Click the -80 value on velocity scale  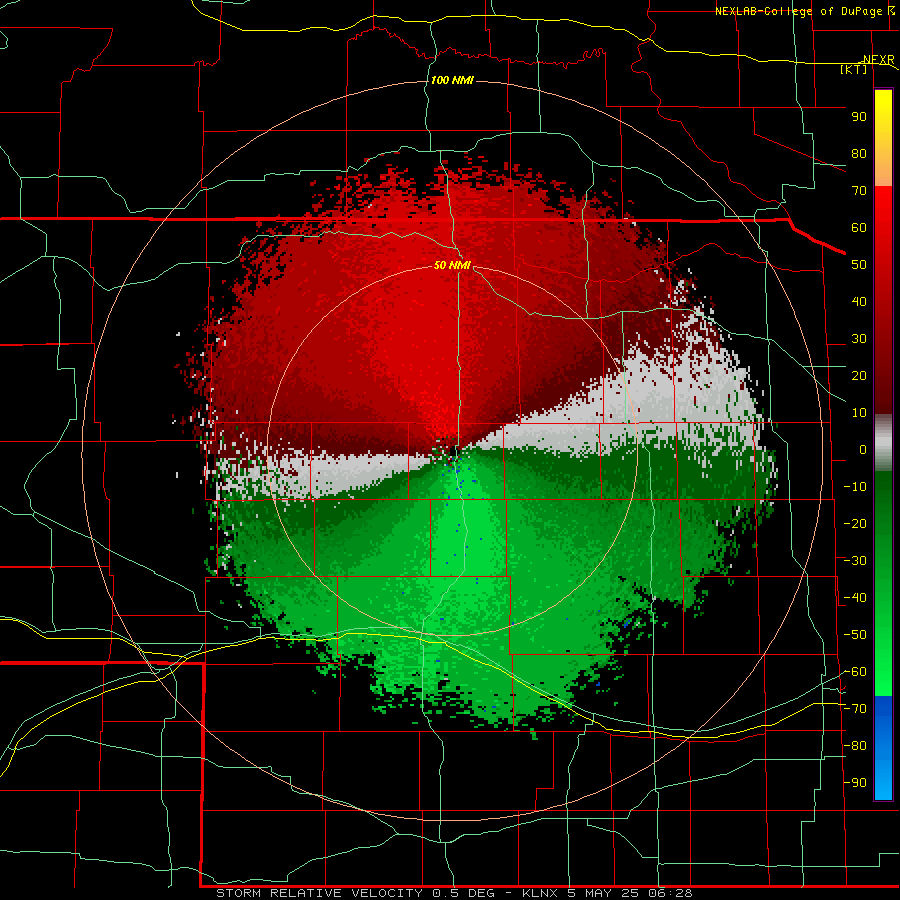(855, 746)
